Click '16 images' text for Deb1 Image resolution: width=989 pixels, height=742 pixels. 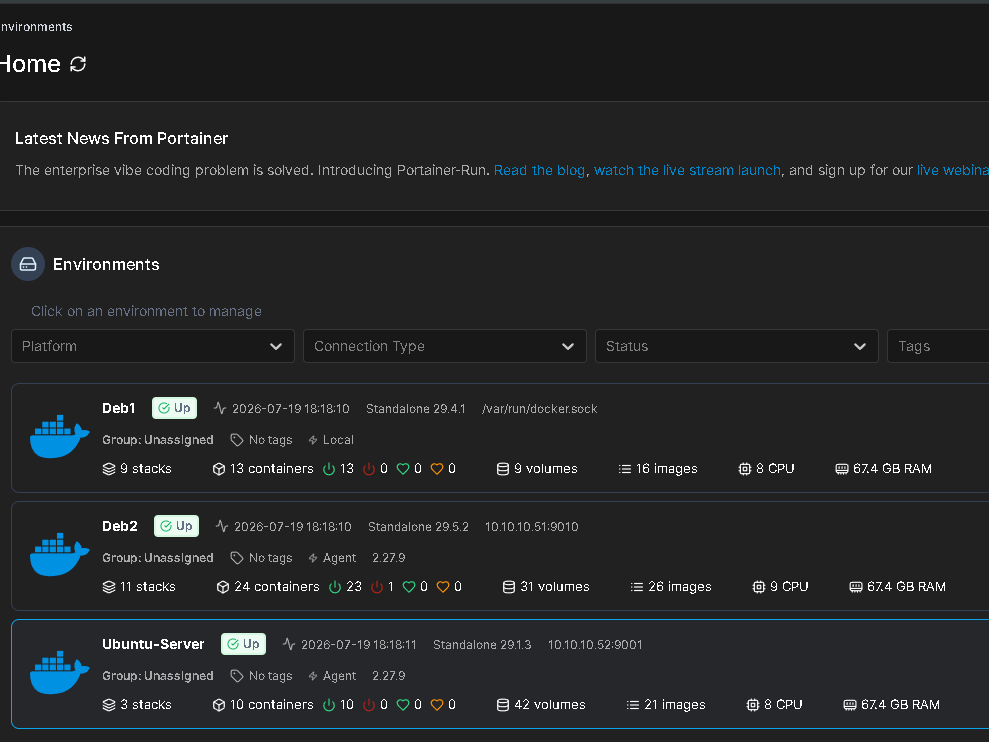[667, 469]
